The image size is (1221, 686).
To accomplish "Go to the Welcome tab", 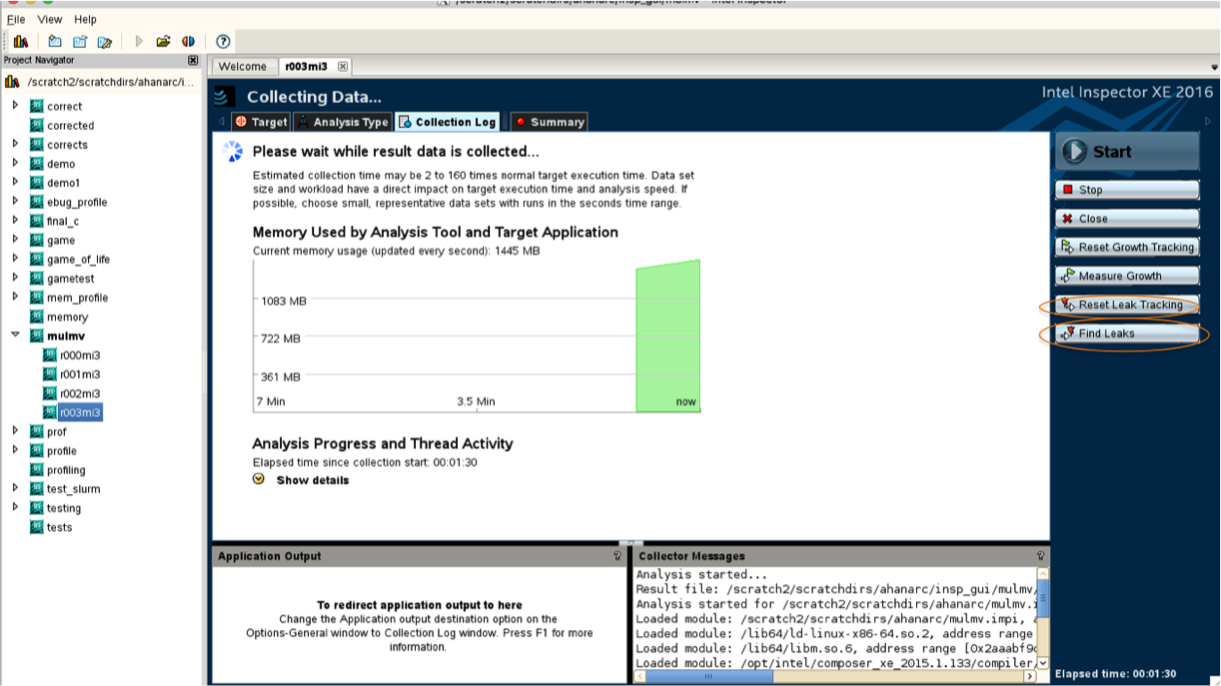I will (243, 66).
